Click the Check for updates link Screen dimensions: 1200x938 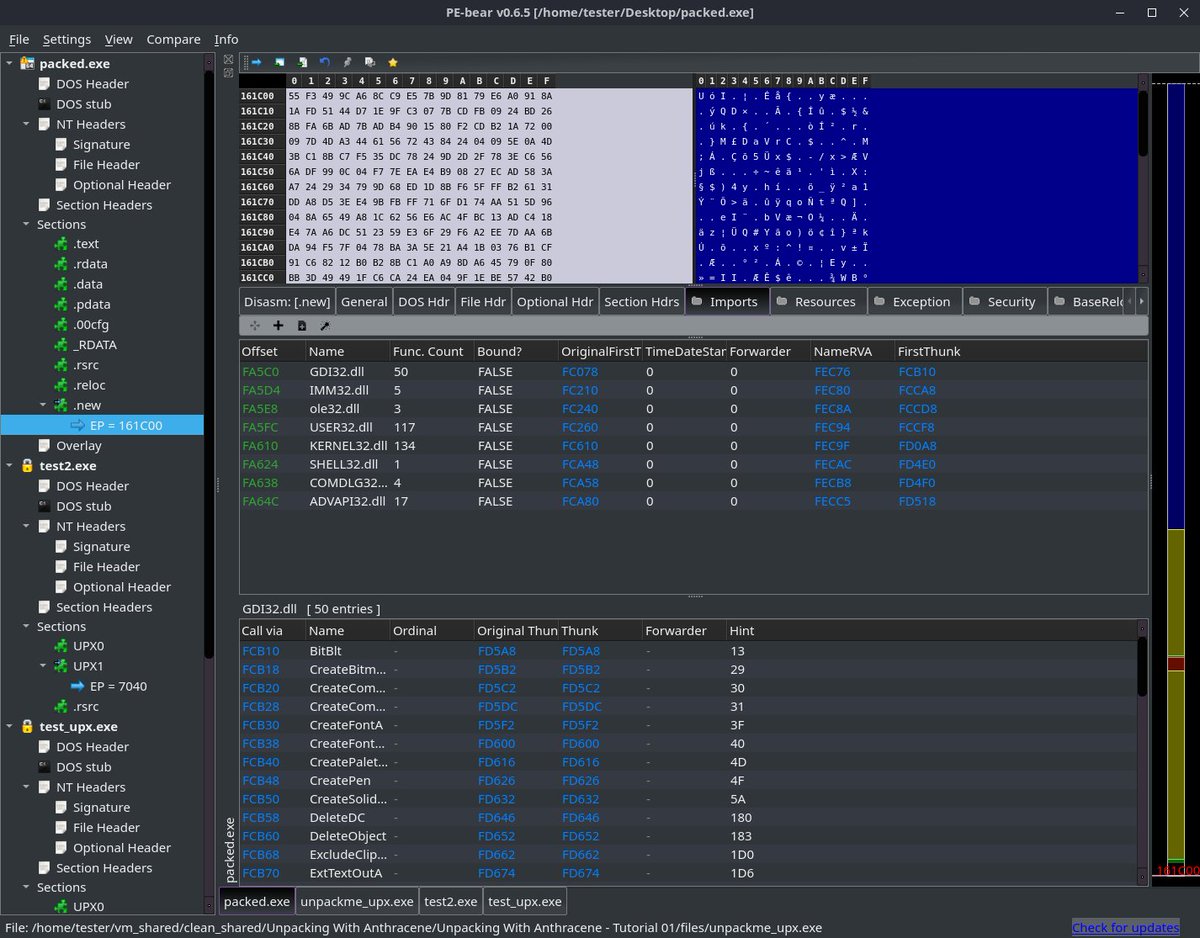pos(1126,927)
